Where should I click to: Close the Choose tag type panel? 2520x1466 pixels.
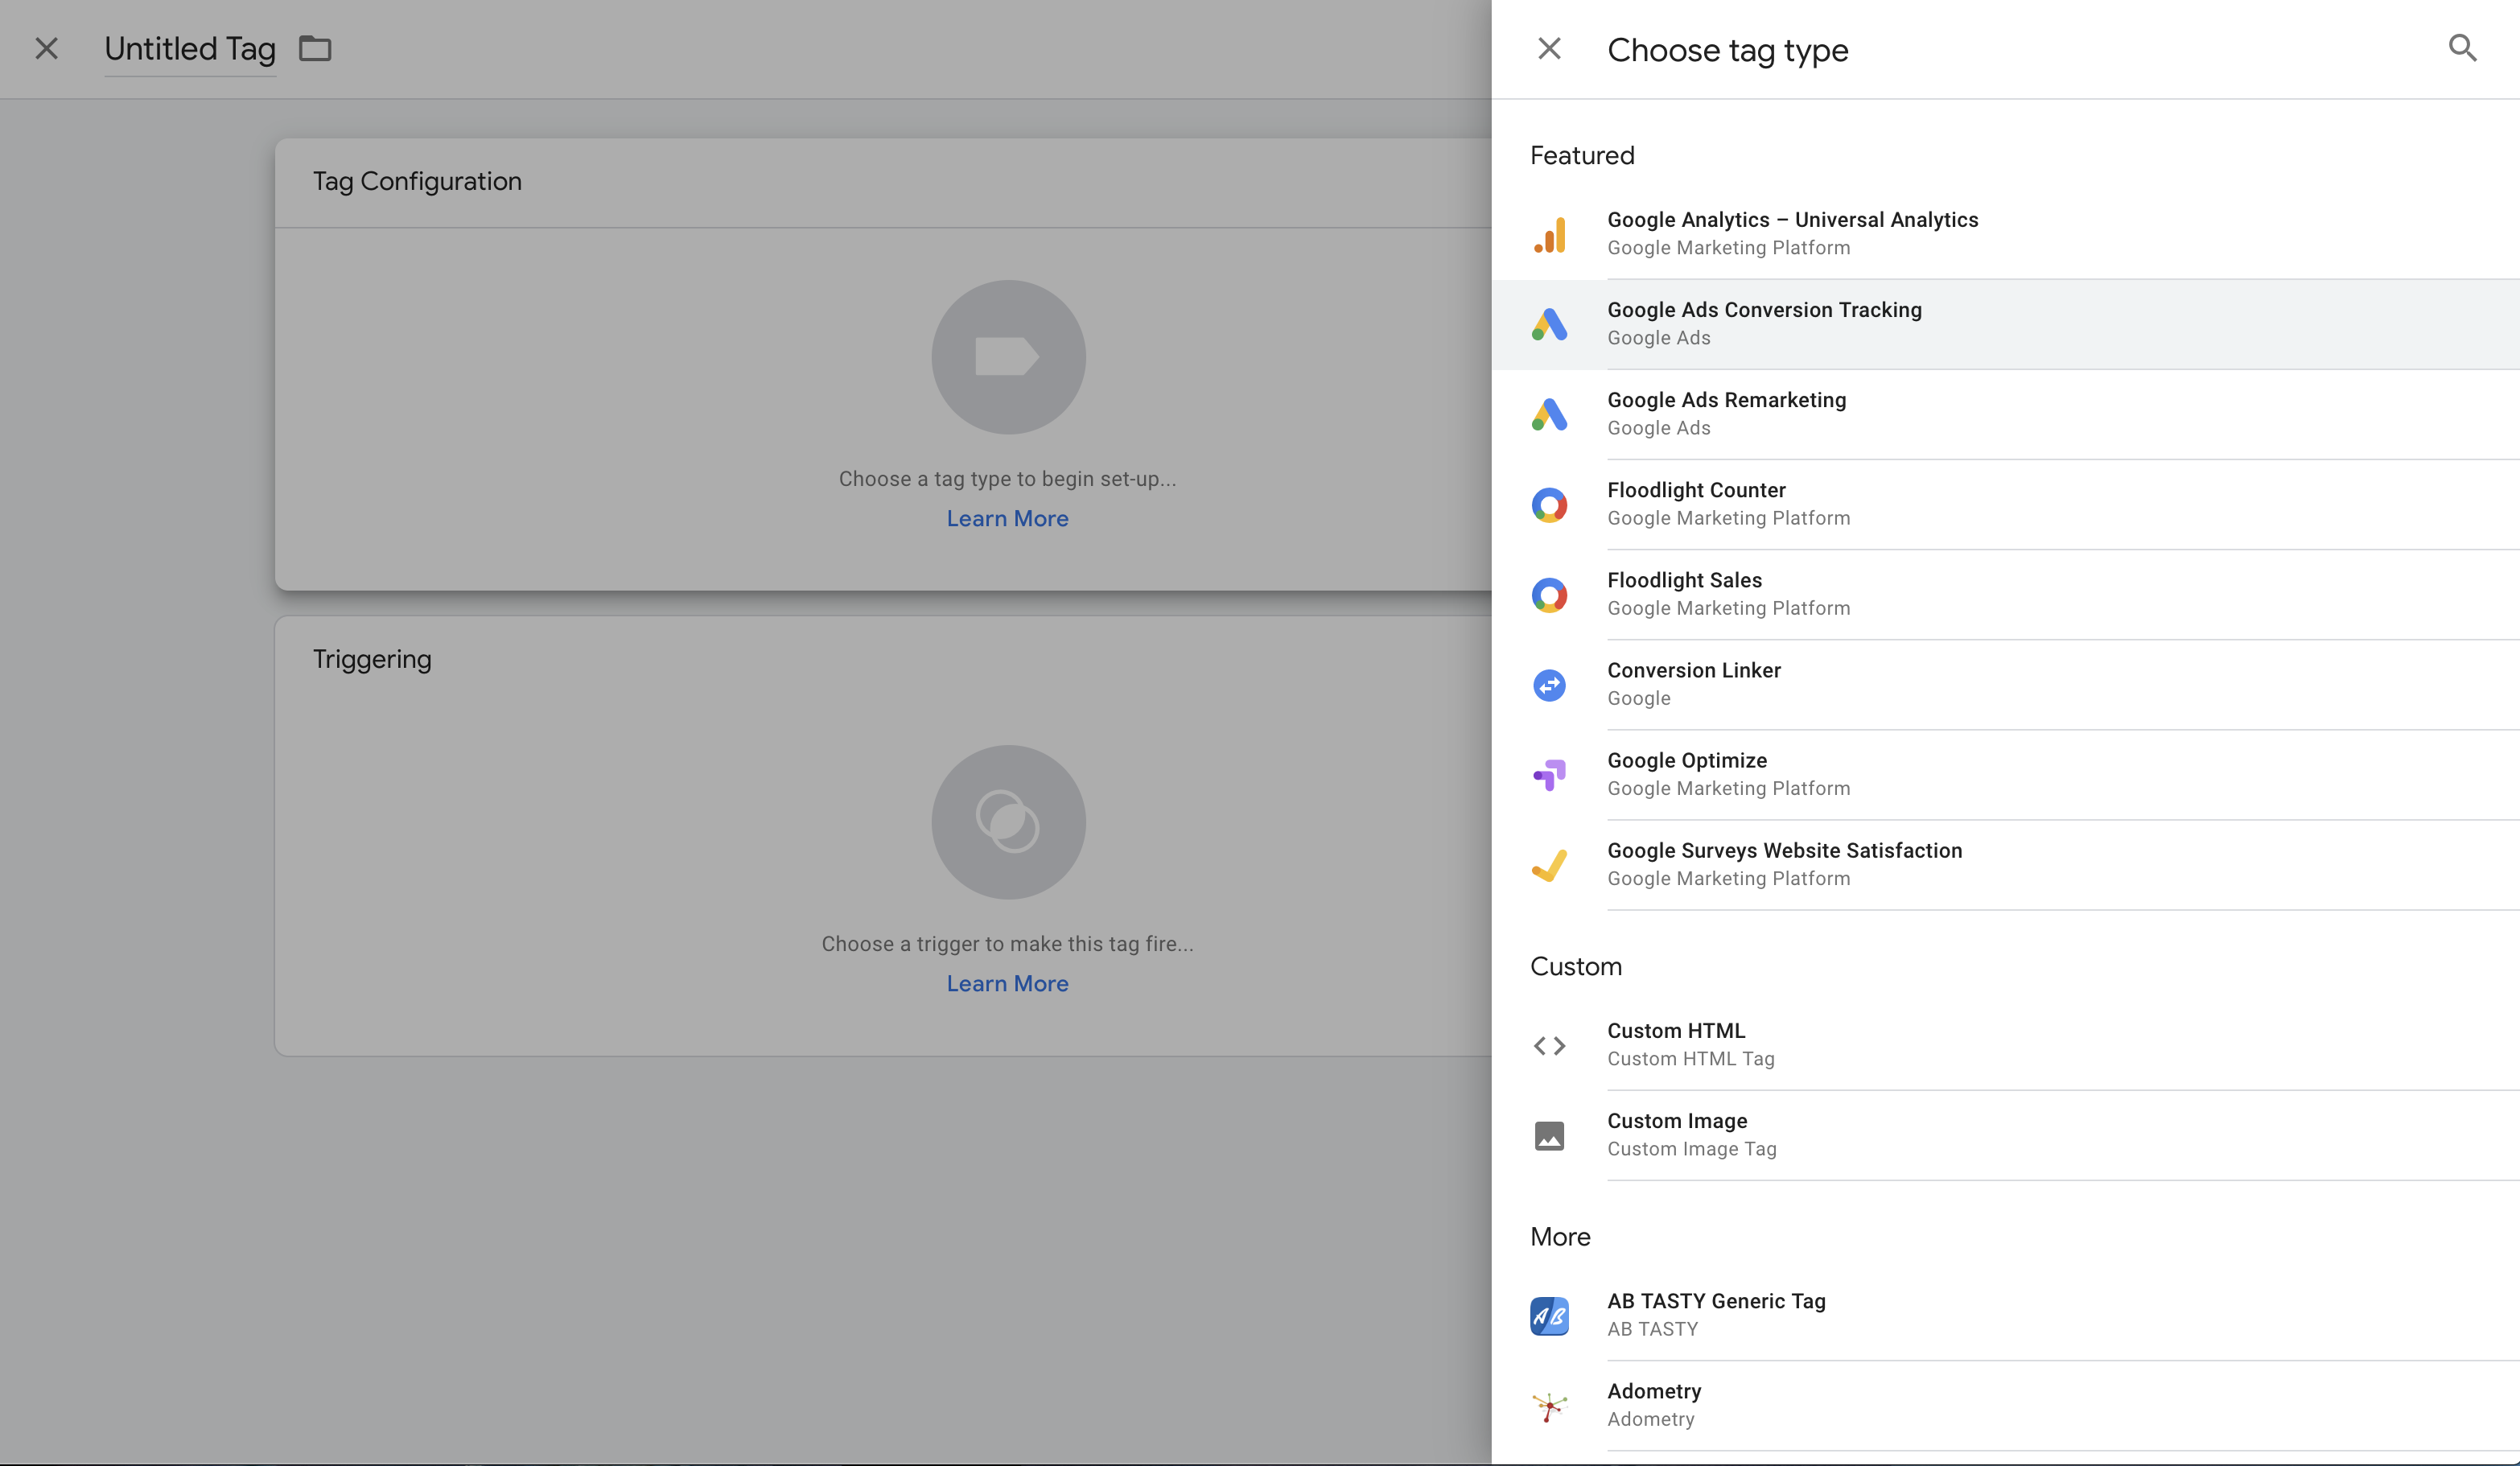coord(1549,48)
